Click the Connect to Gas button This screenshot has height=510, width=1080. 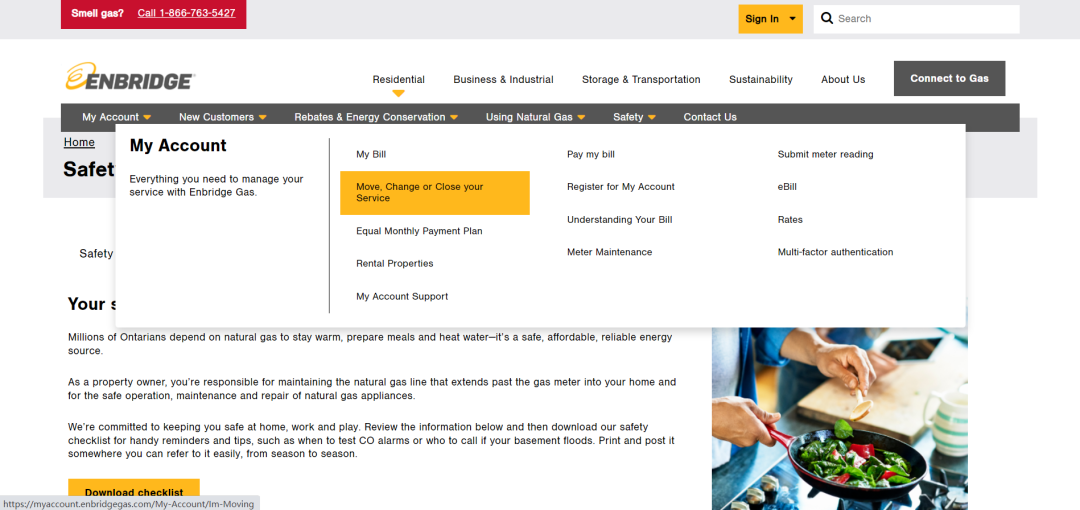pos(949,79)
